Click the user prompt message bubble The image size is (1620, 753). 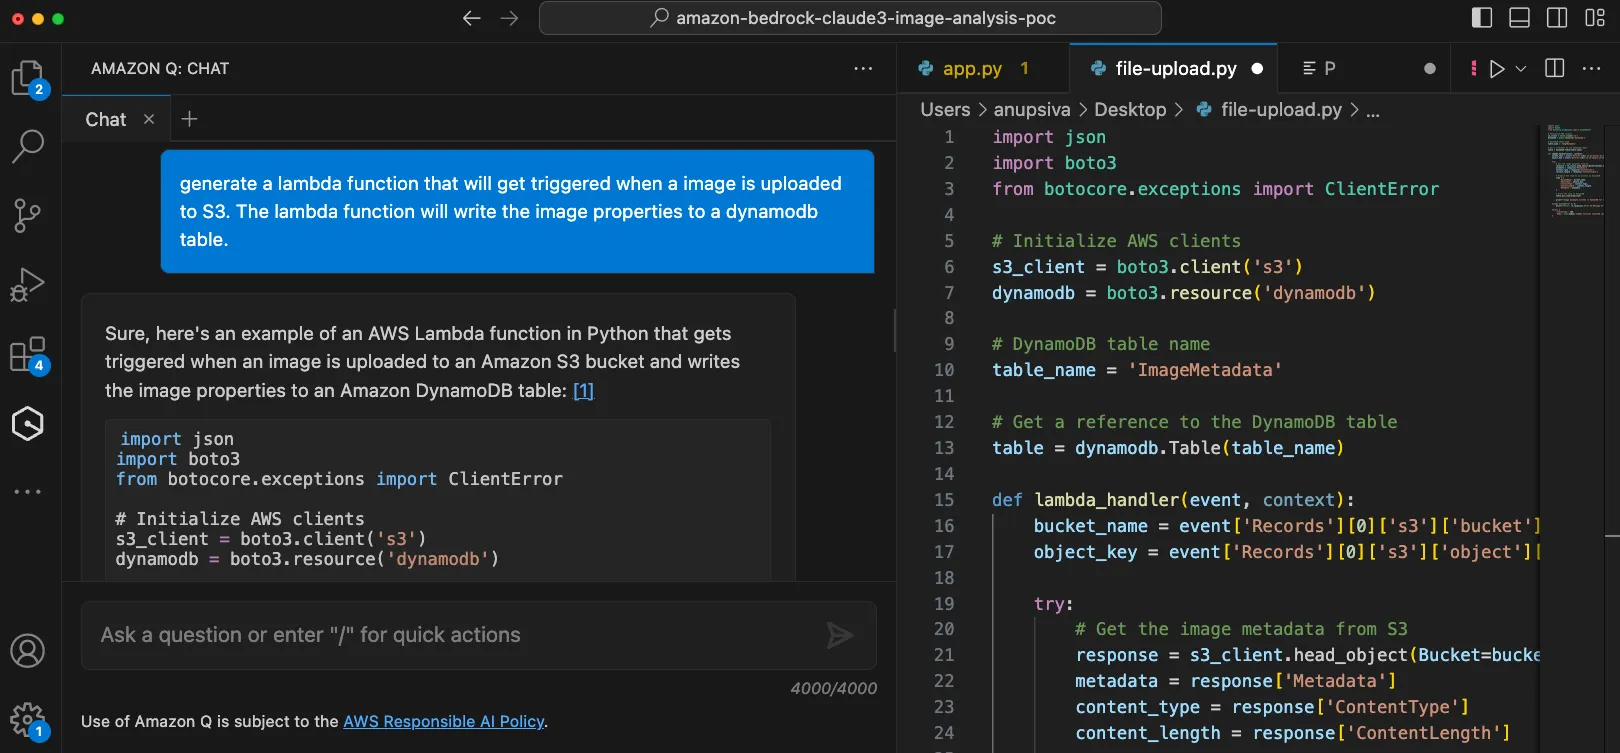click(x=517, y=211)
